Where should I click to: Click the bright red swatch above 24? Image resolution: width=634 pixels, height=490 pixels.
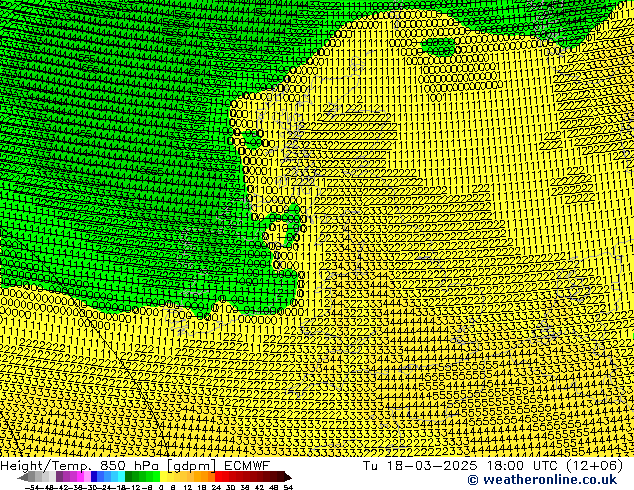(218, 477)
